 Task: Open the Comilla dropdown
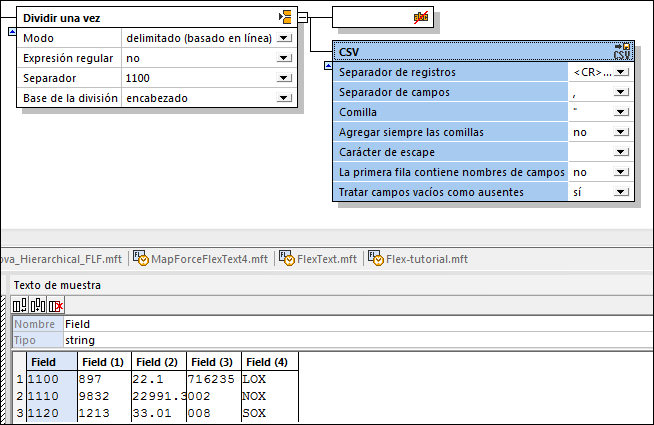pyautogui.click(x=621, y=112)
